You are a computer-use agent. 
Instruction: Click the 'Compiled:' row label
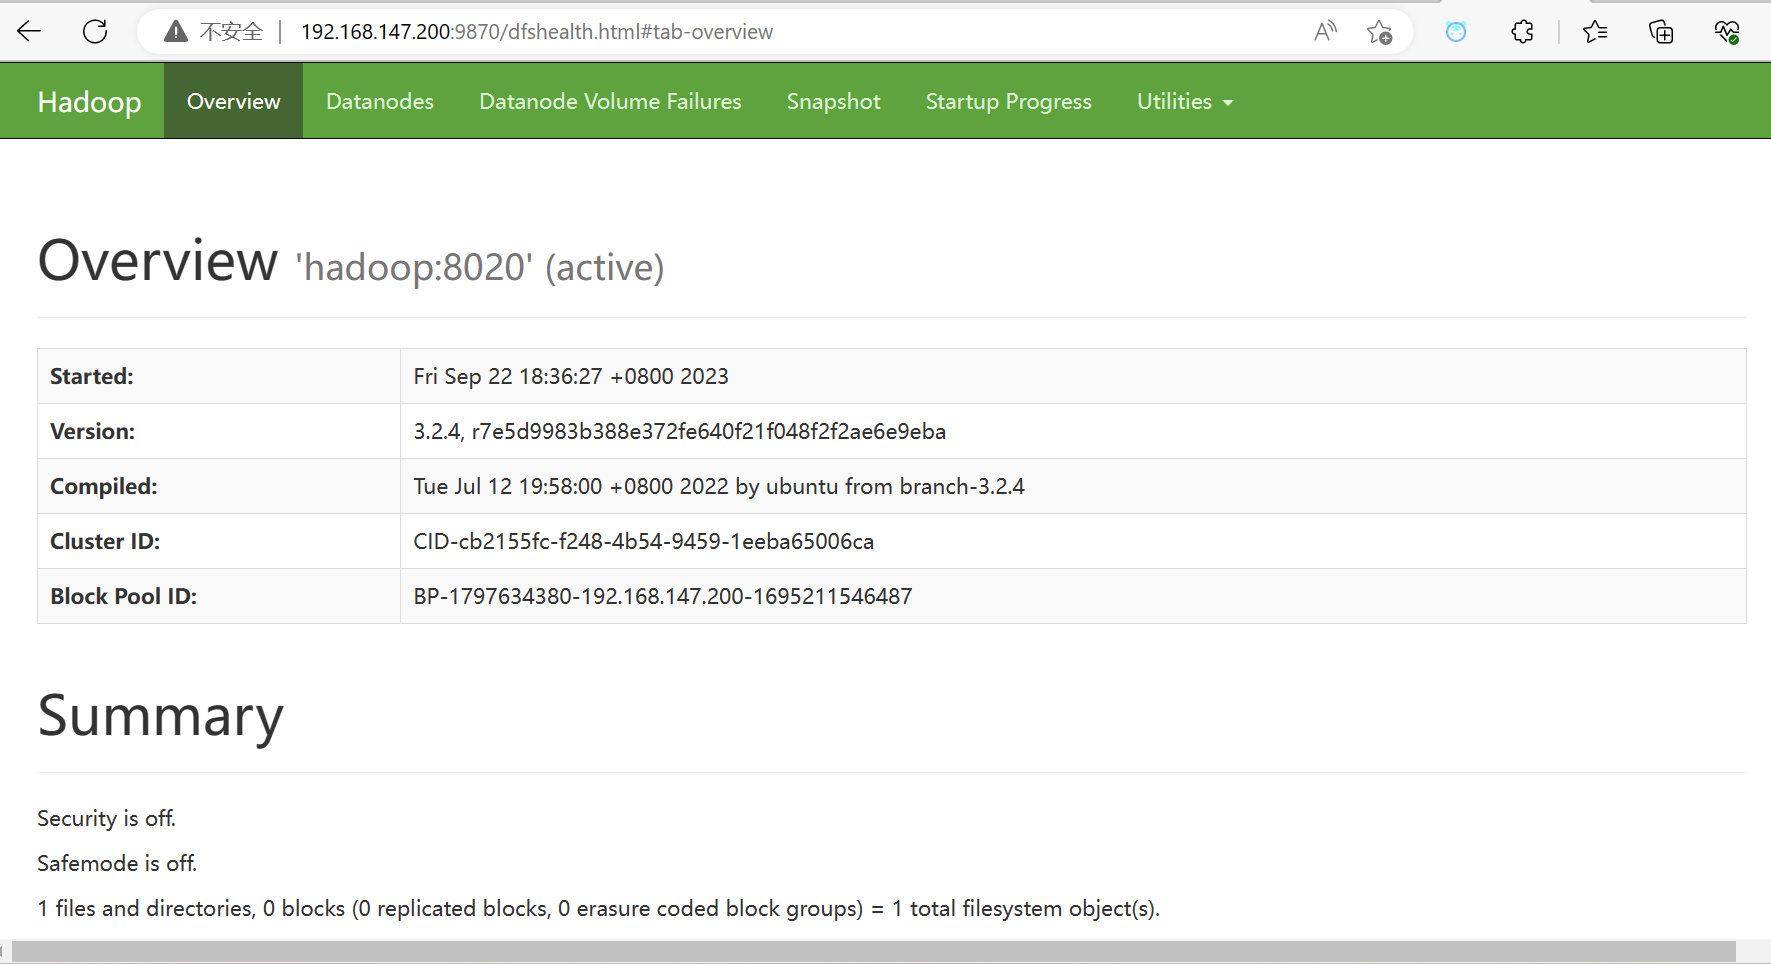click(x=103, y=486)
